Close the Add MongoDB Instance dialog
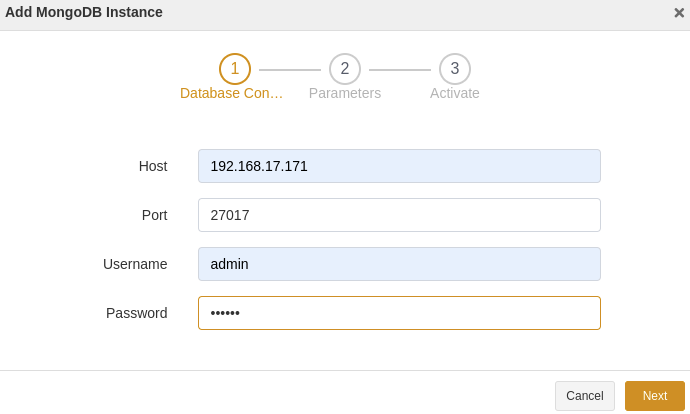Image resolution: width=690 pixels, height=414 pixels. (679, 13)
